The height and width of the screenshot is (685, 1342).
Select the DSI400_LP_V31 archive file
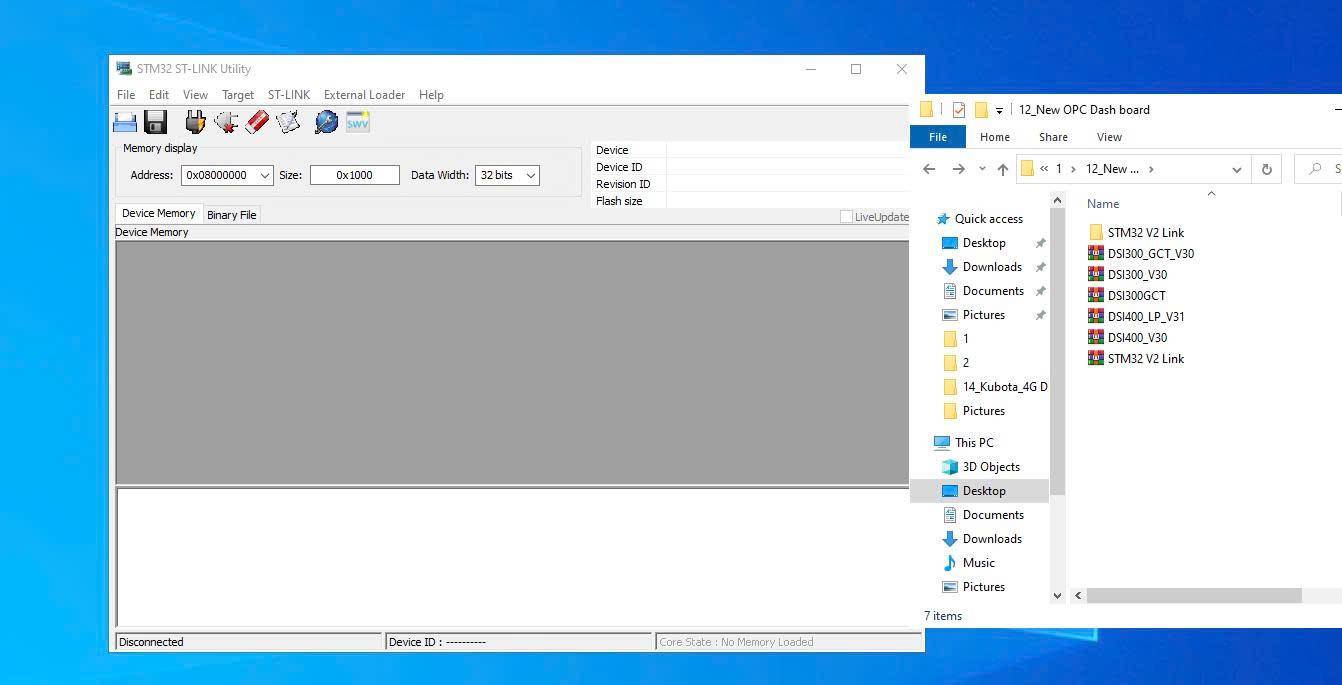pyautogui.click(x=1145, y=316)
